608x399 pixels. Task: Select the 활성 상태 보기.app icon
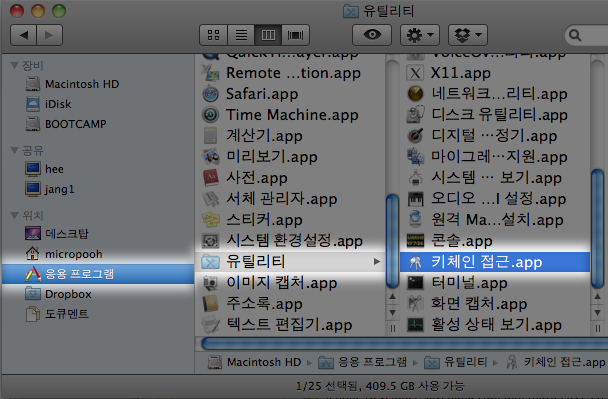(415, 325)
